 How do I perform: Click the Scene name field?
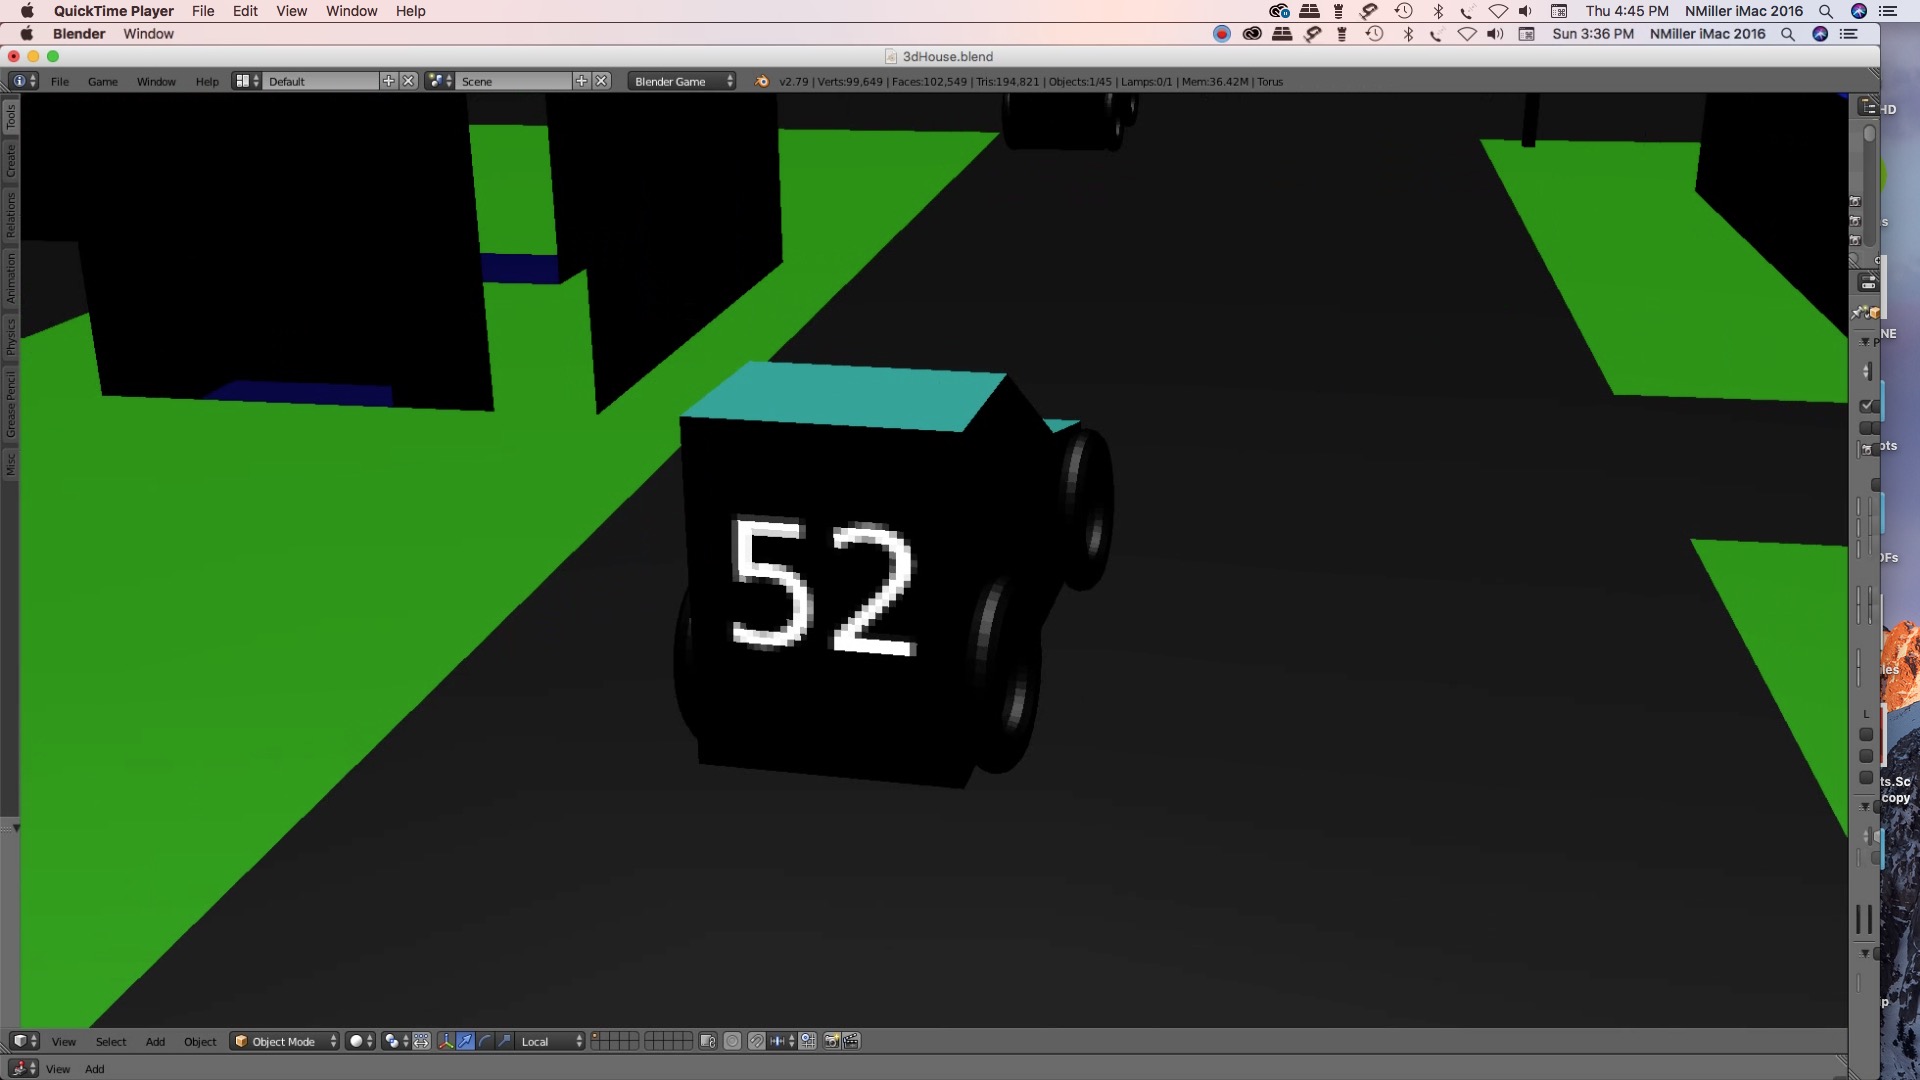pyautogui.click(x=514, y=81)
